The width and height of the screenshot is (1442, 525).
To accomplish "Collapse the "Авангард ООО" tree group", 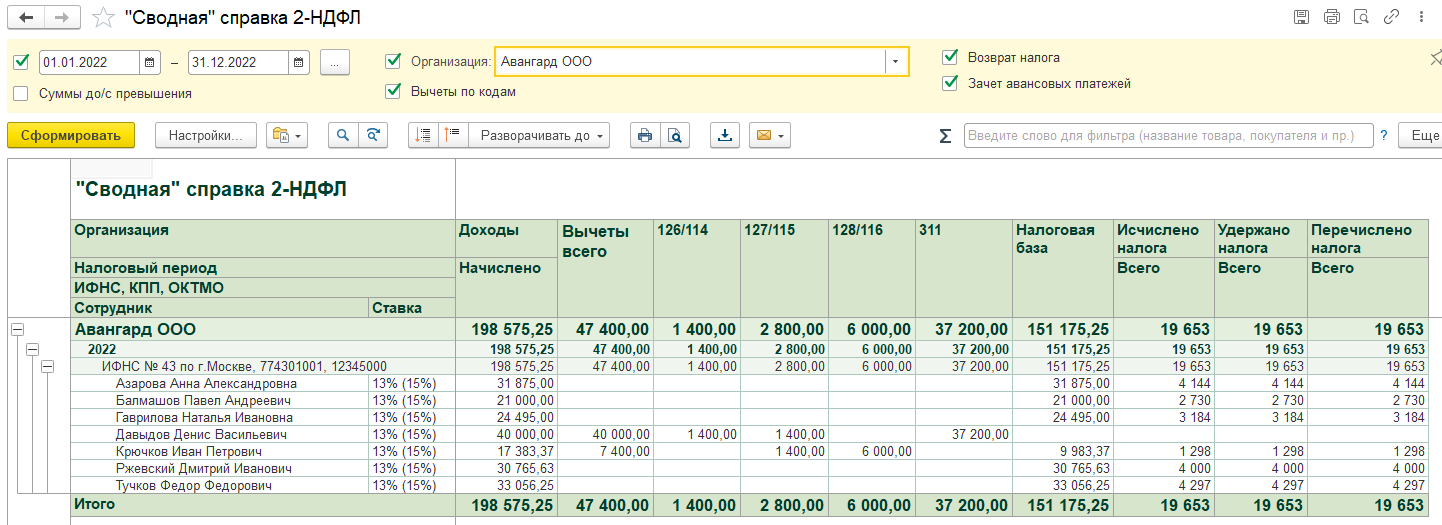I will pos(17,329).
